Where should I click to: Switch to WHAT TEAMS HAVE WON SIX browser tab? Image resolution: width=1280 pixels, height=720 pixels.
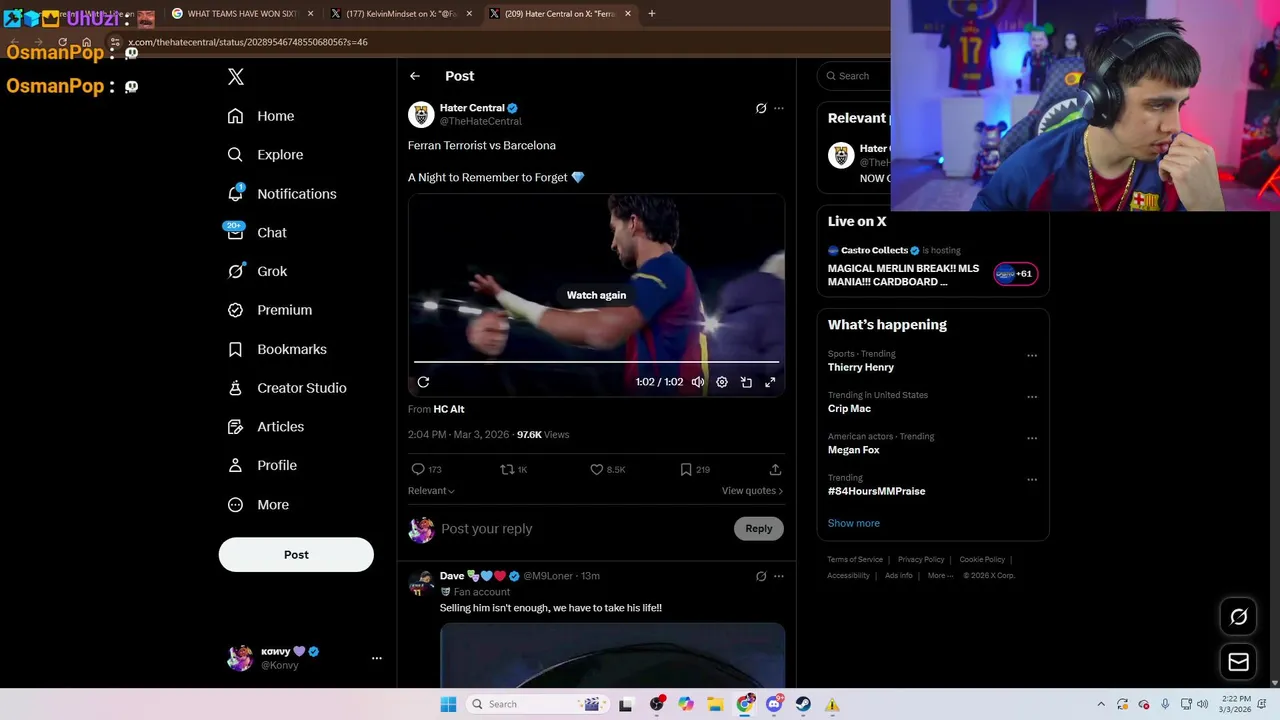pos(243,14)
